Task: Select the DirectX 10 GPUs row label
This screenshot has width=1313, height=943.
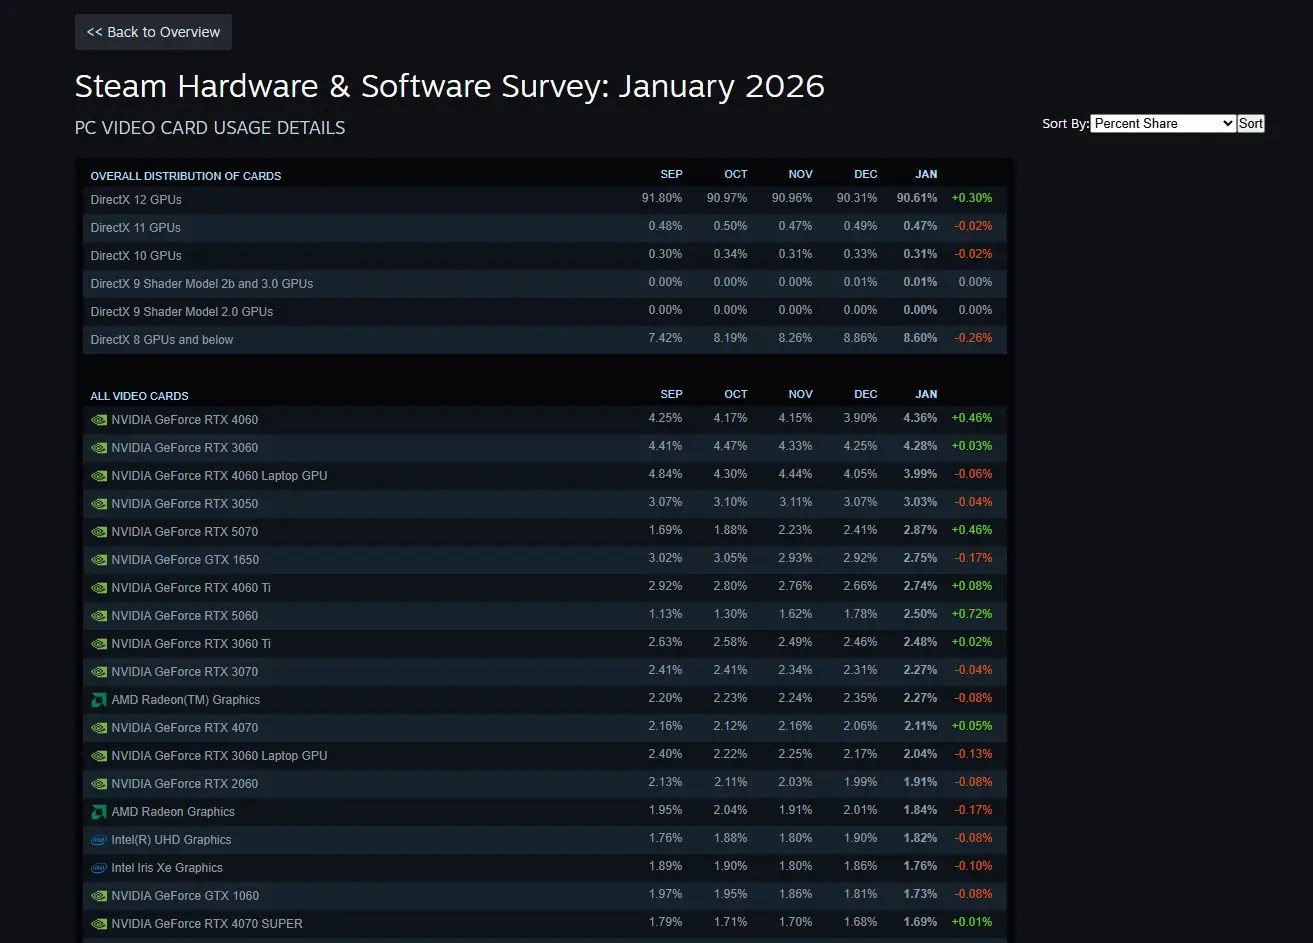Action: point(136,256)
